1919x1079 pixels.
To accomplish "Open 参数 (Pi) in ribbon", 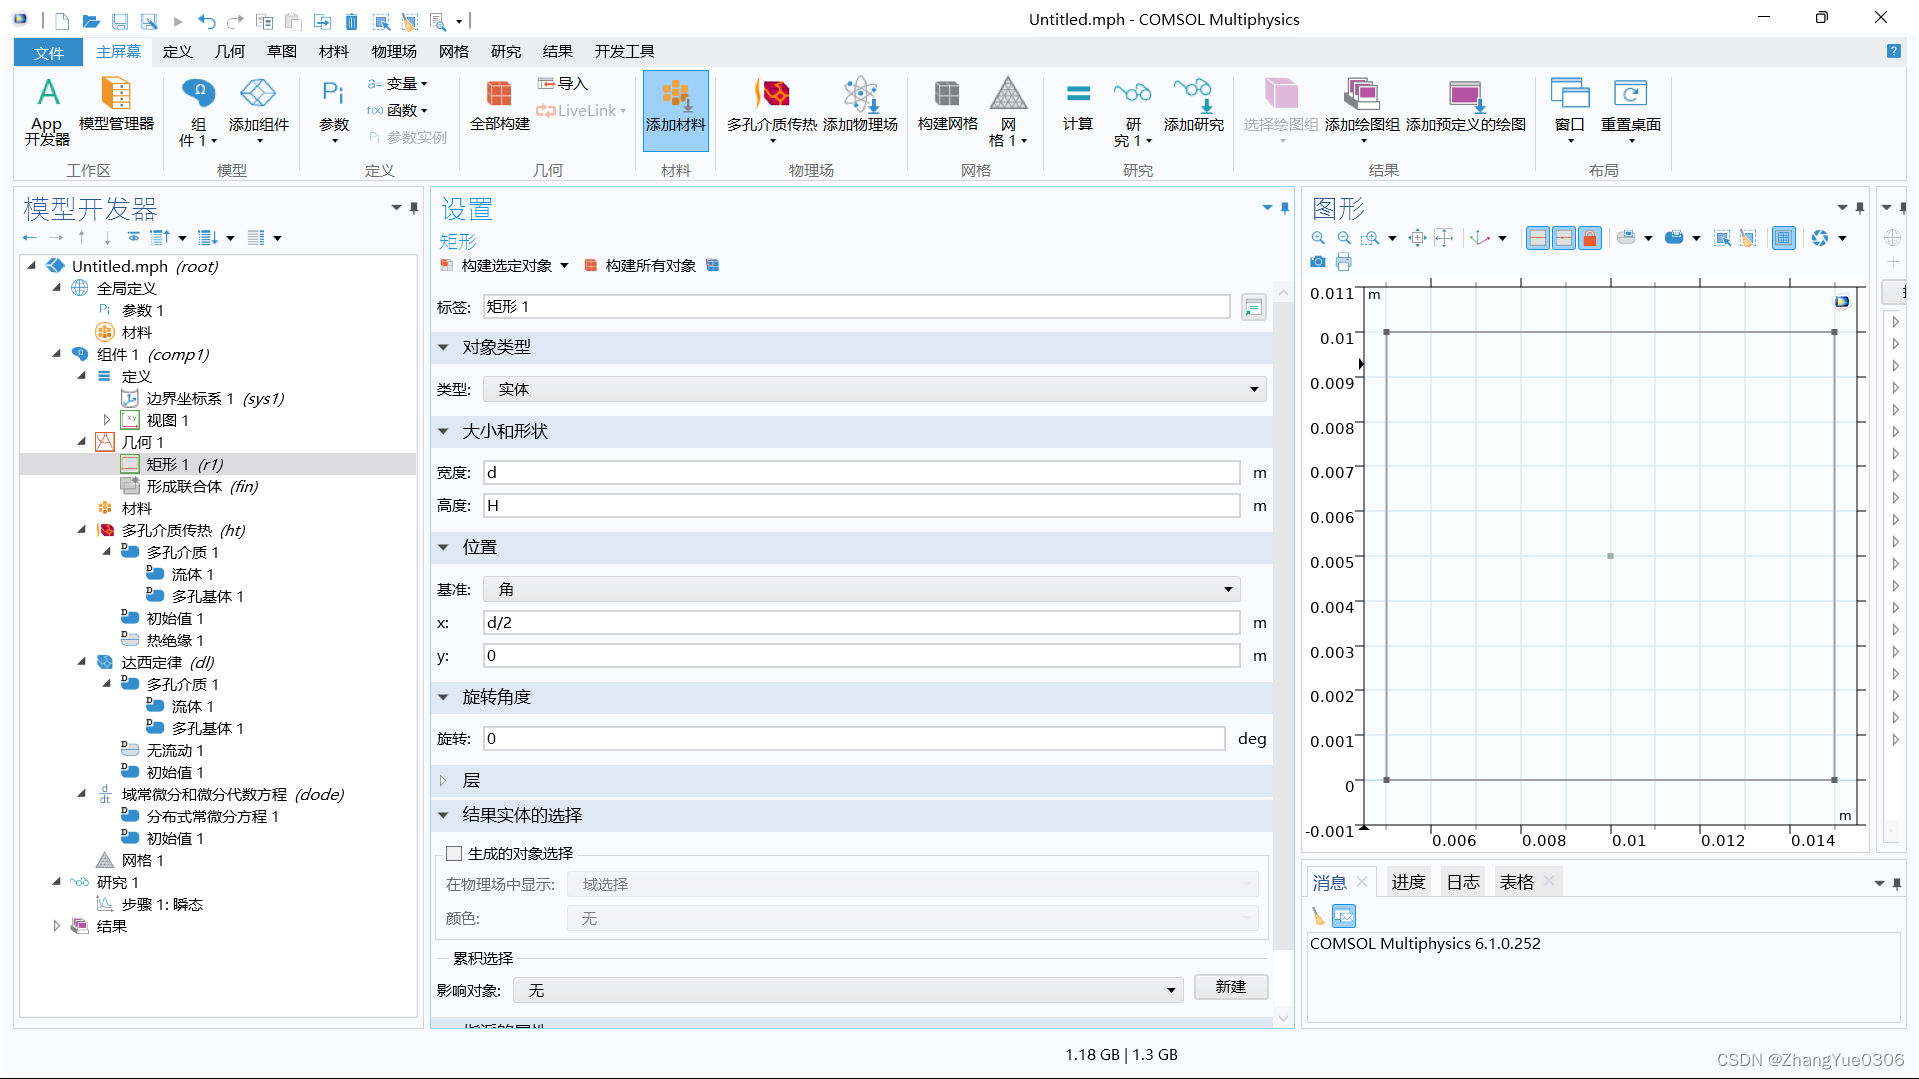I will point(334,110).
